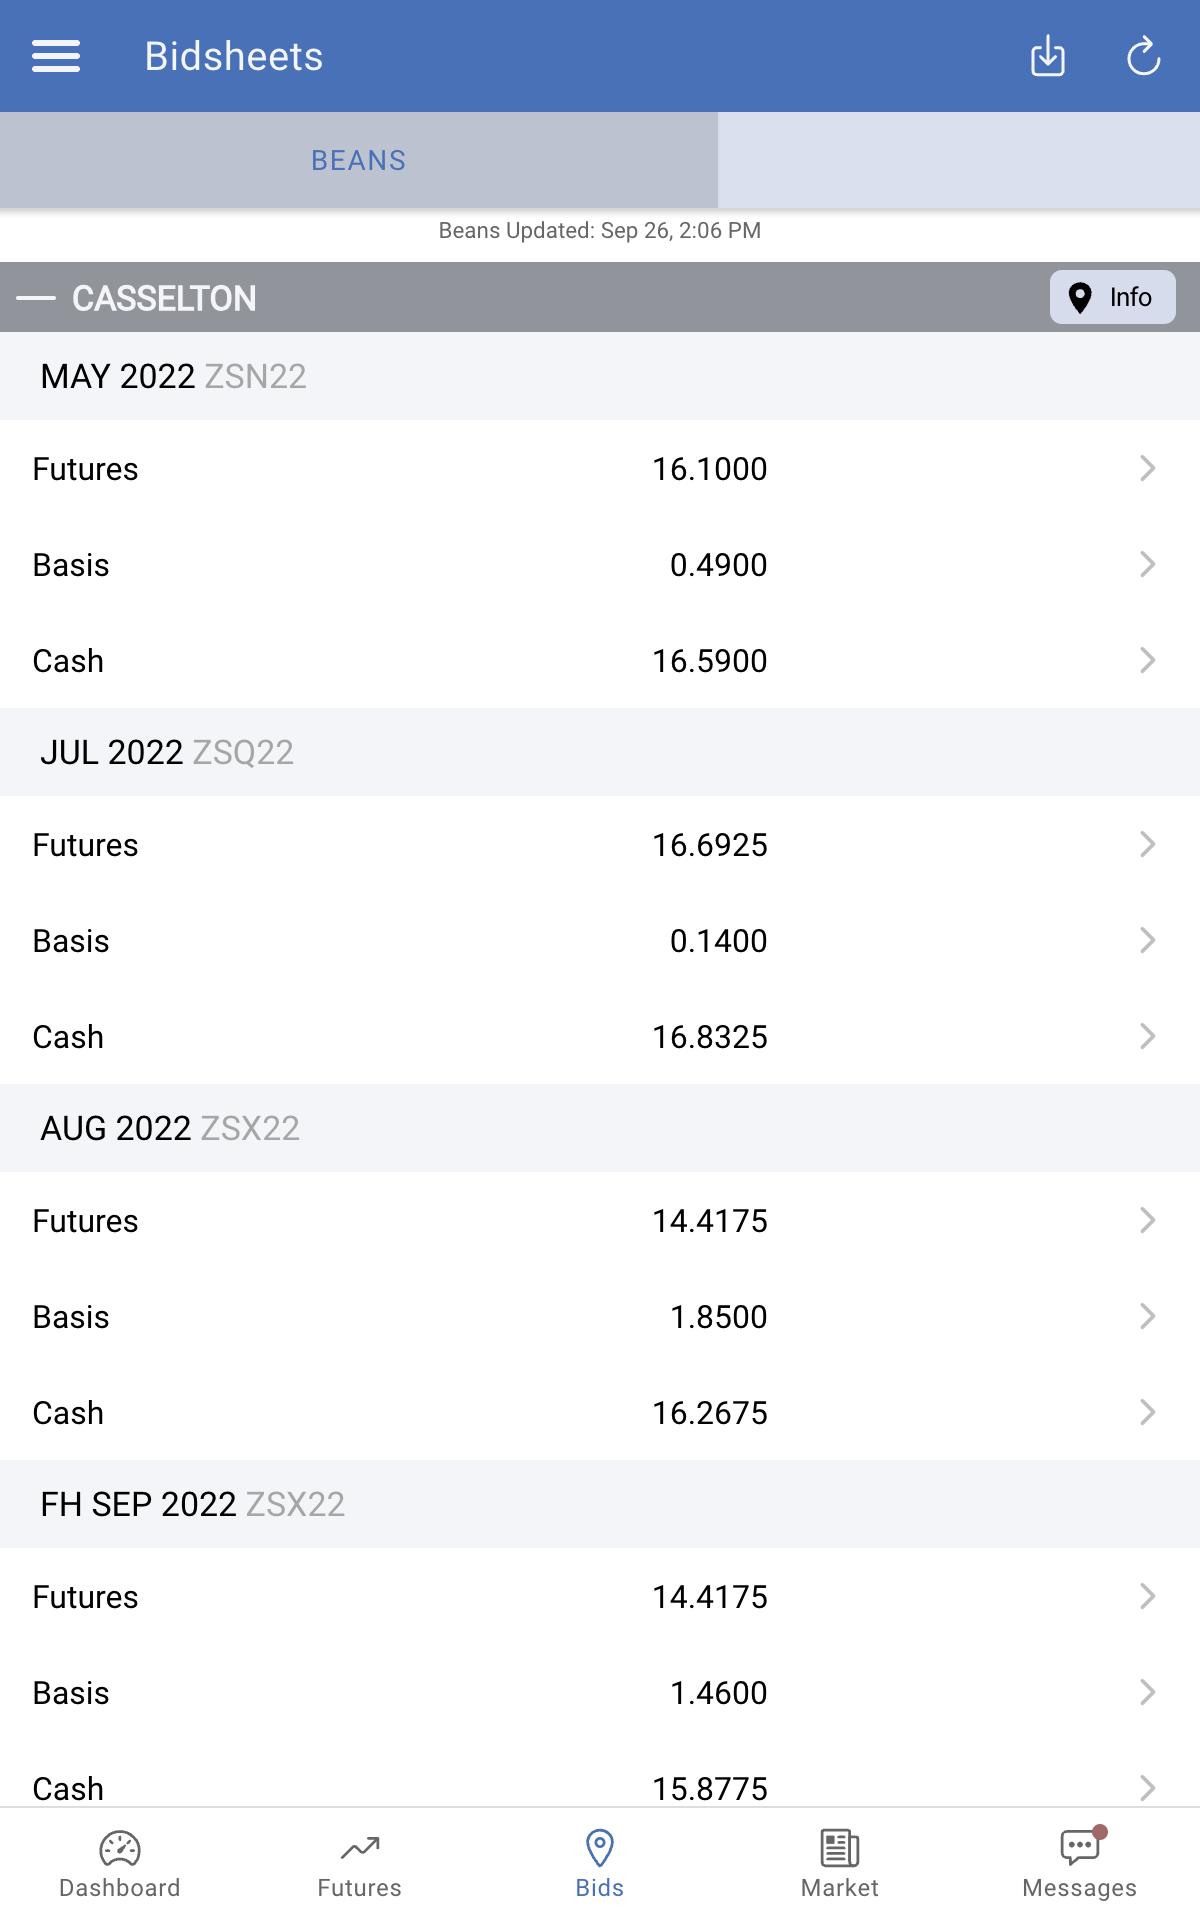
Task: Select FH SEP 2022 Basis 1.4600 row
Action: pyautogui.click(x=600, y=1692)
